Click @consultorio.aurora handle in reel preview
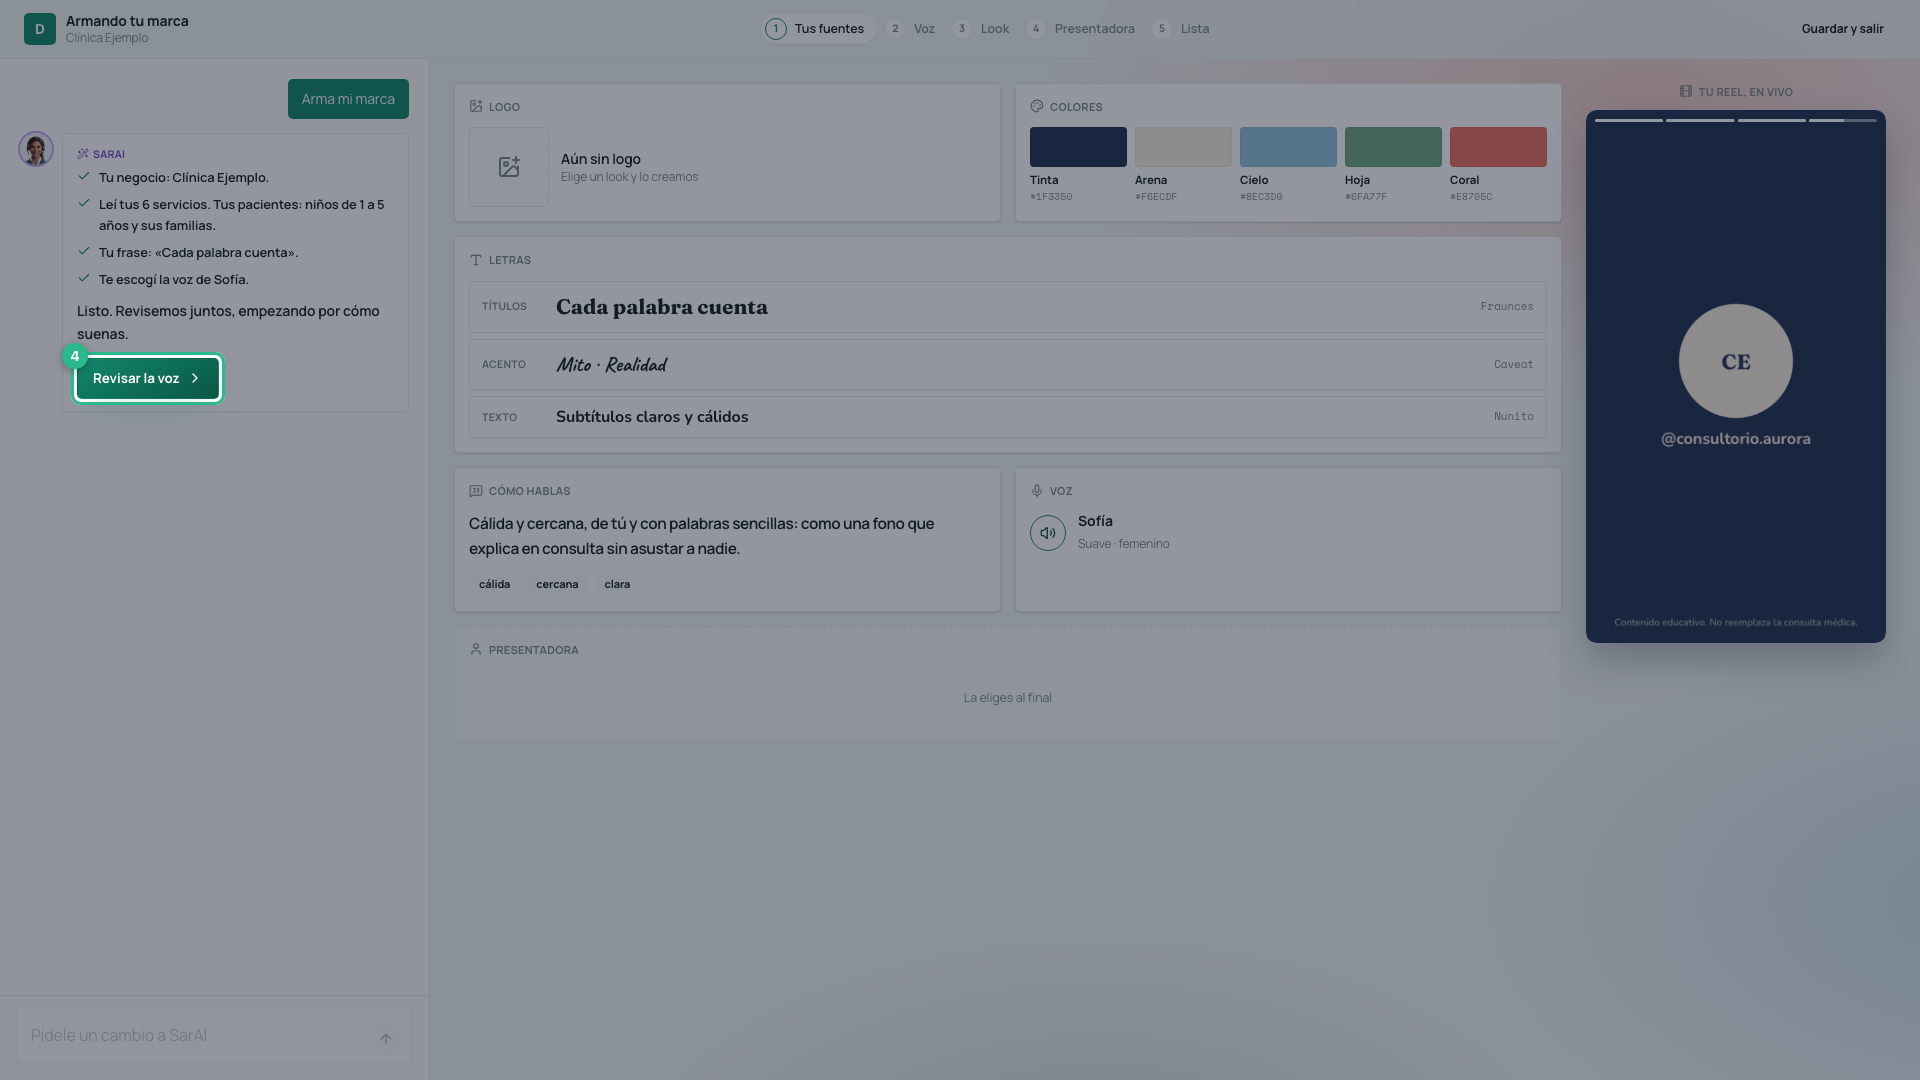Image resolution: width=1920 pixels, height=1080 pixels. (x=1736, y=439)
